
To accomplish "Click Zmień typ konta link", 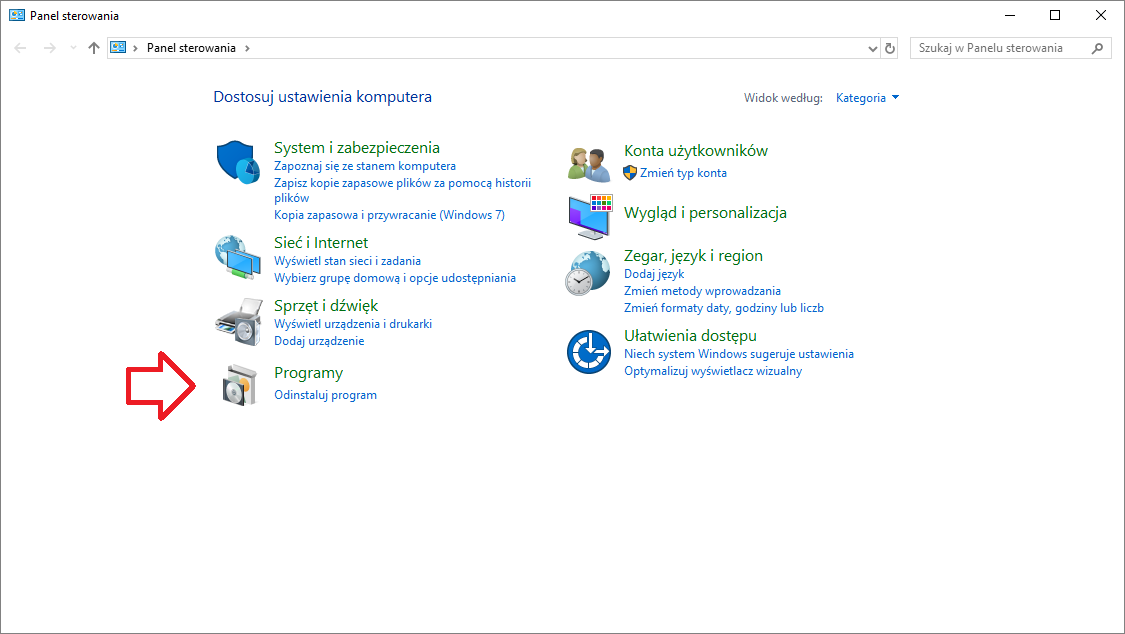I will click(683, 173).
